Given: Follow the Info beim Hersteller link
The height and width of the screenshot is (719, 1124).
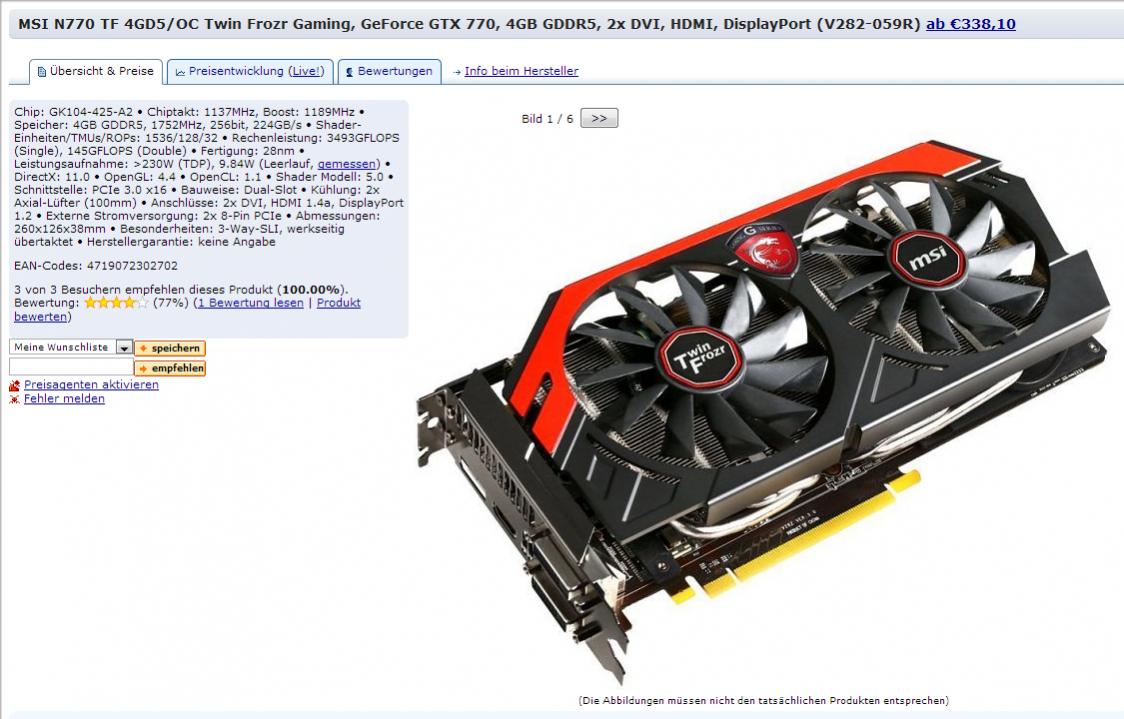Looking at the screenshot, I should 521,71.
